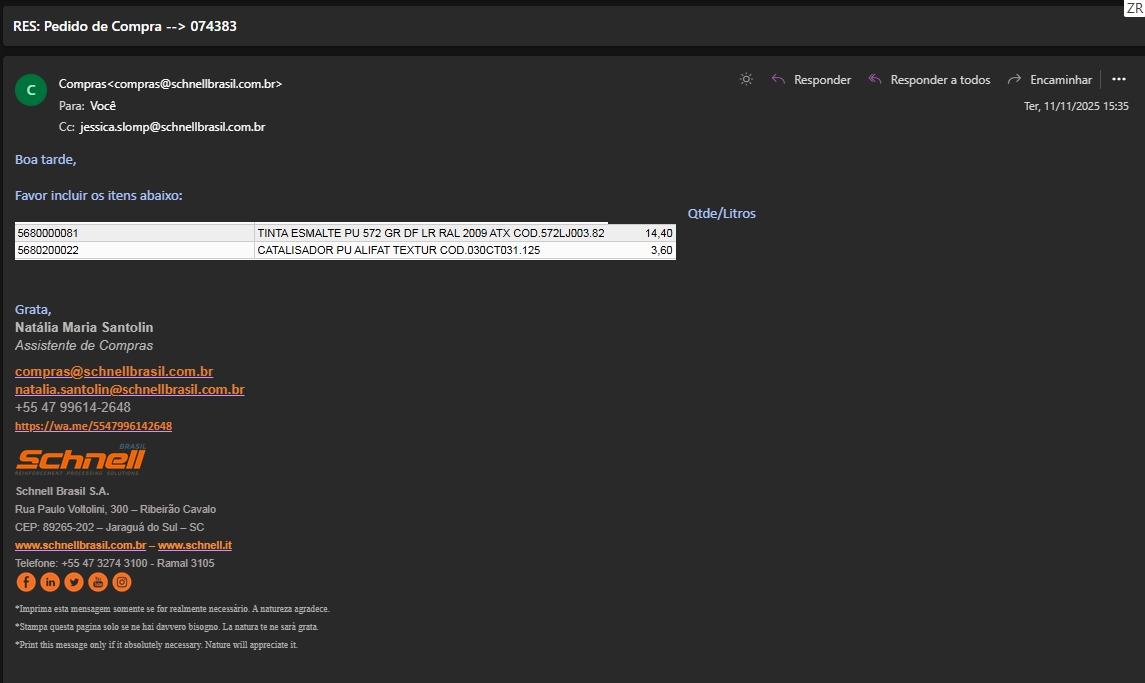Click the green sender avatar 'C'
This screenshot has width=1145, height=683.
(x=31, y=90)
